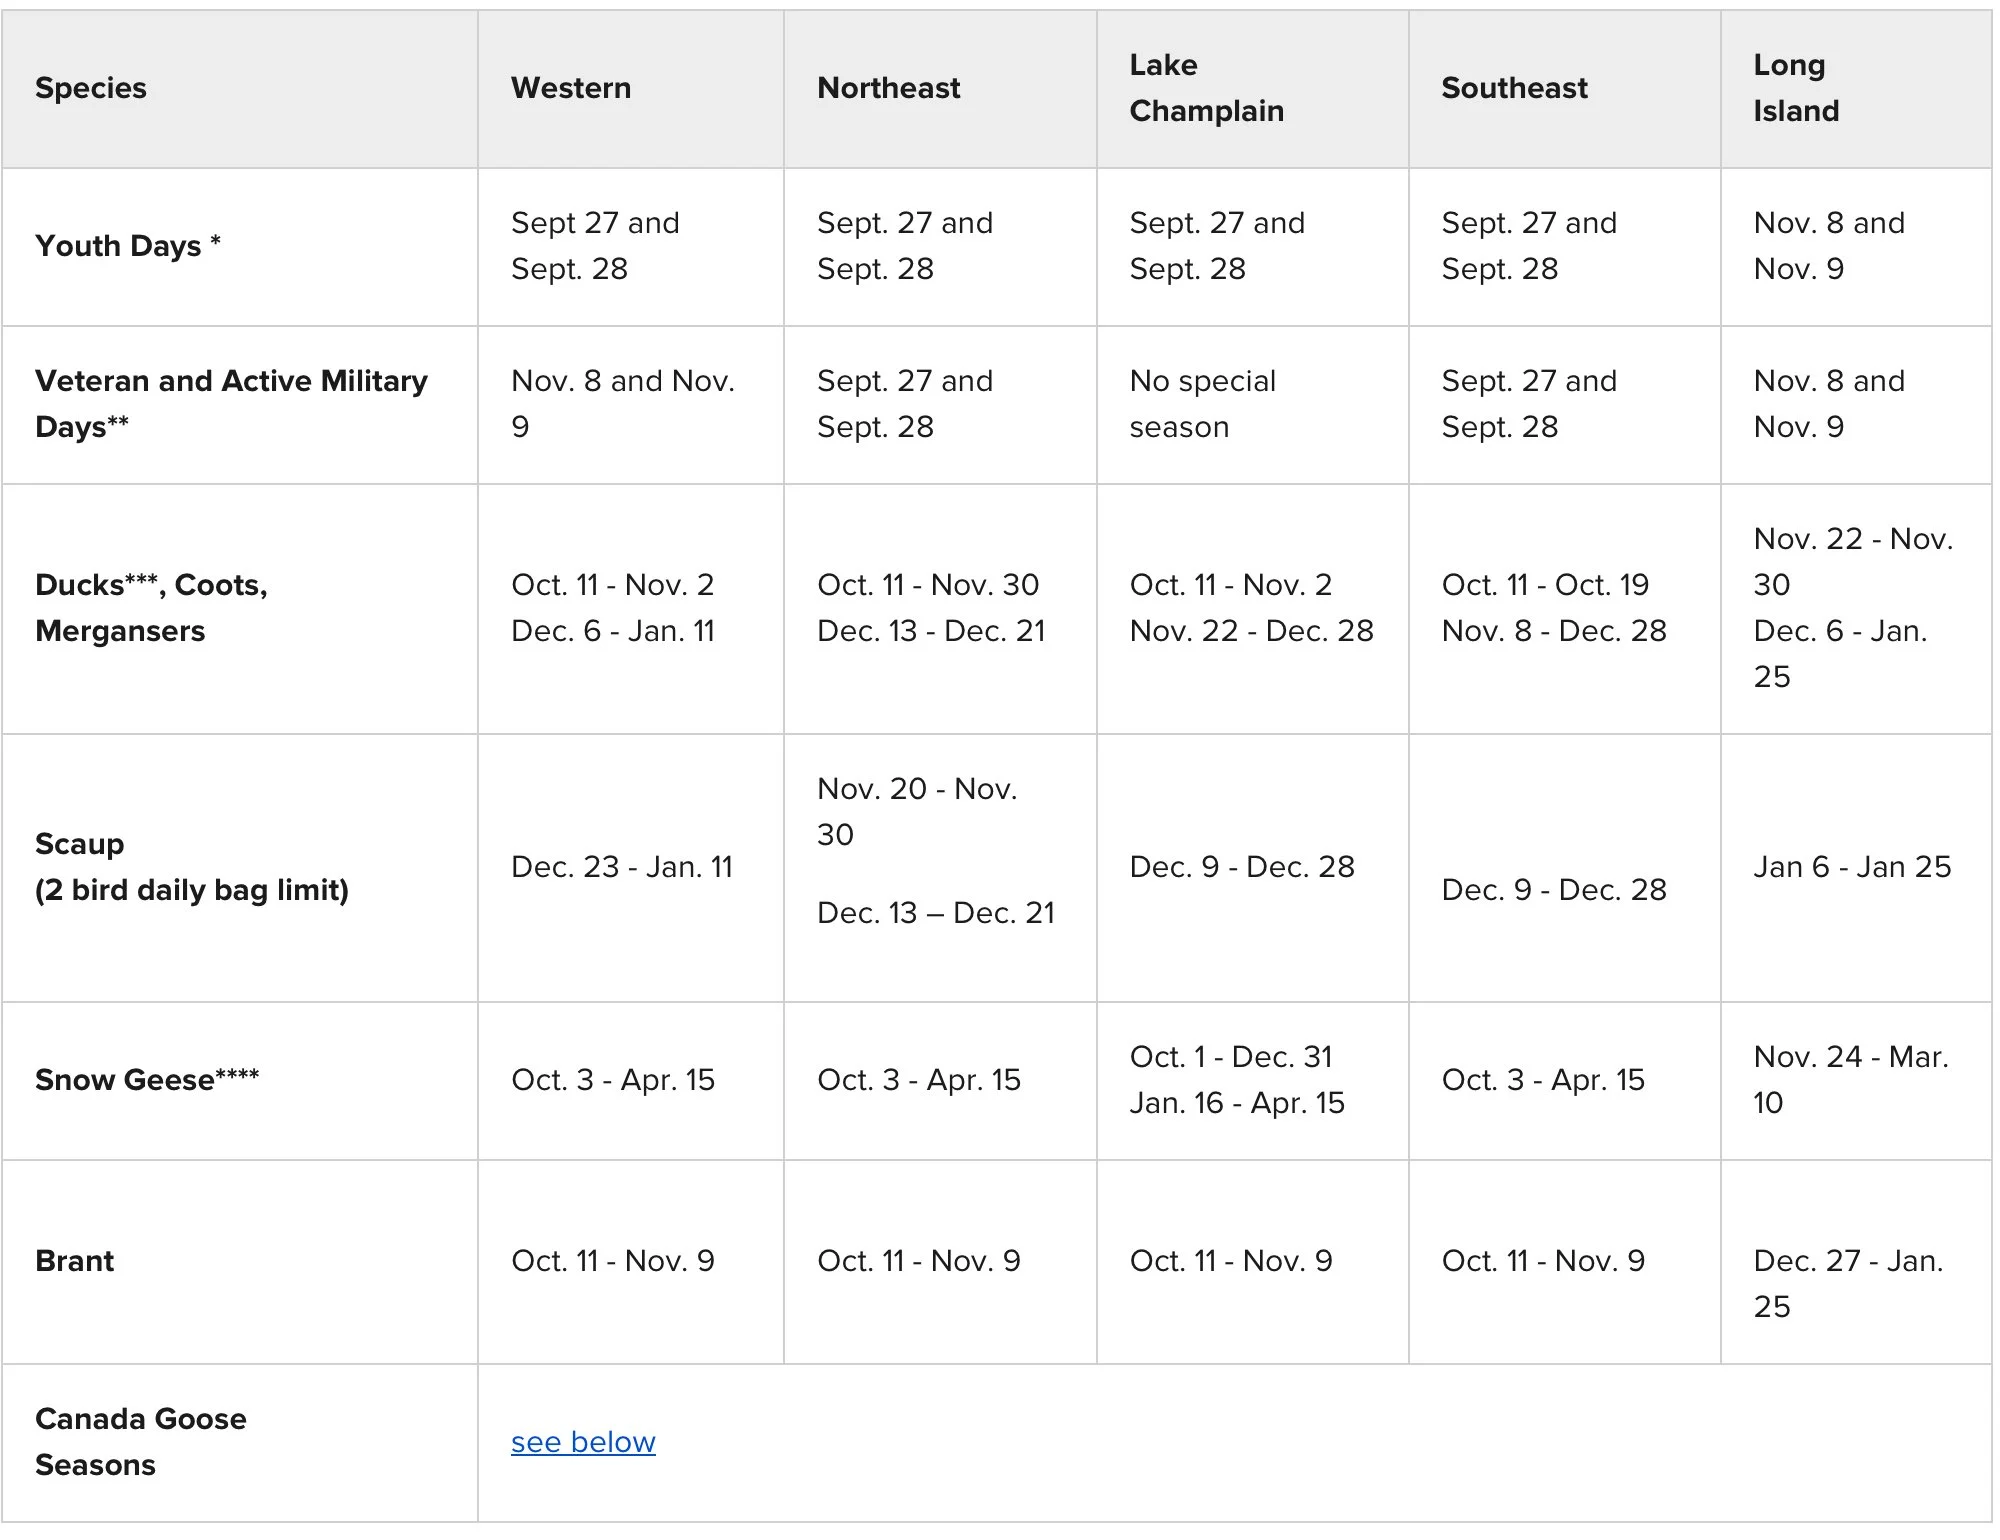Click Lake Champlain Snow Geese dates cell

(x=1237, y=1080)
